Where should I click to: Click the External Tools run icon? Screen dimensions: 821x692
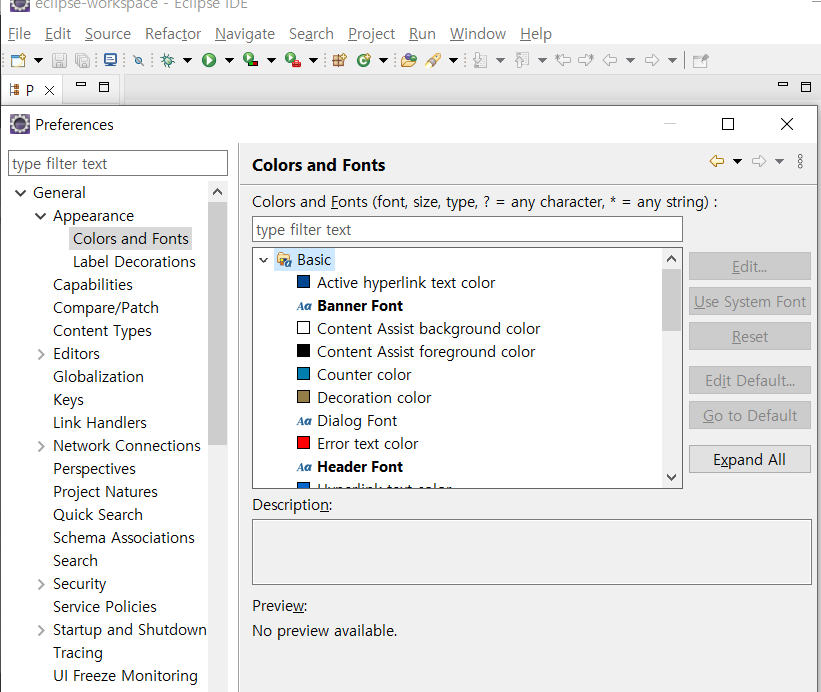point(293,60)
